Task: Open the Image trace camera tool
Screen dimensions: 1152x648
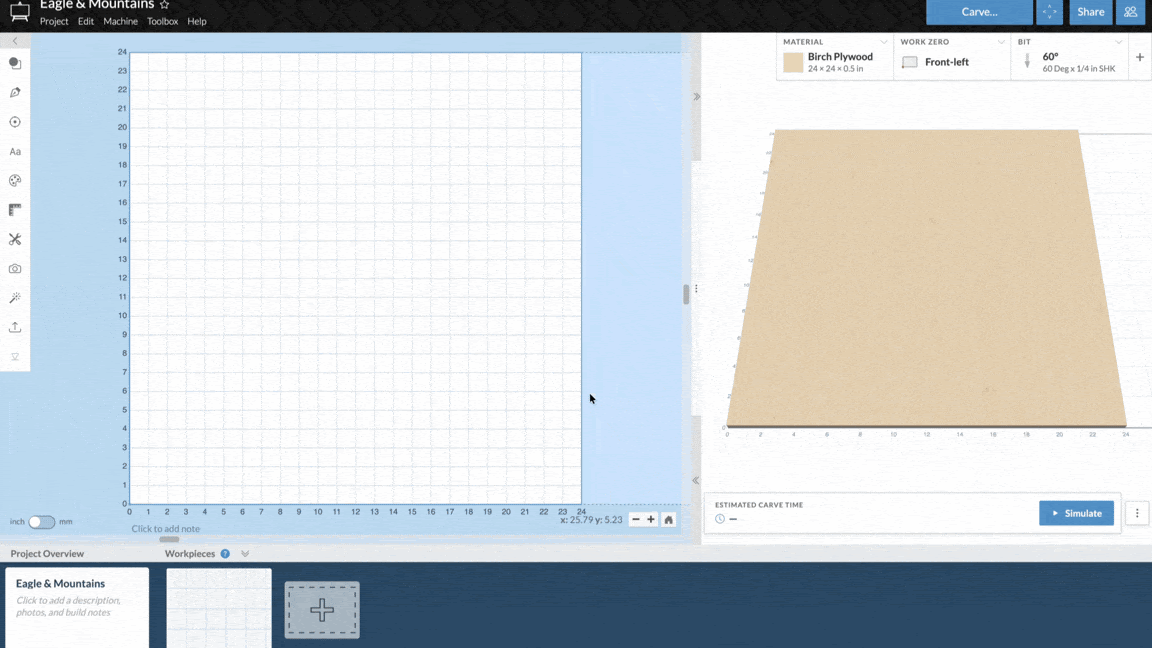Action: 15,269
